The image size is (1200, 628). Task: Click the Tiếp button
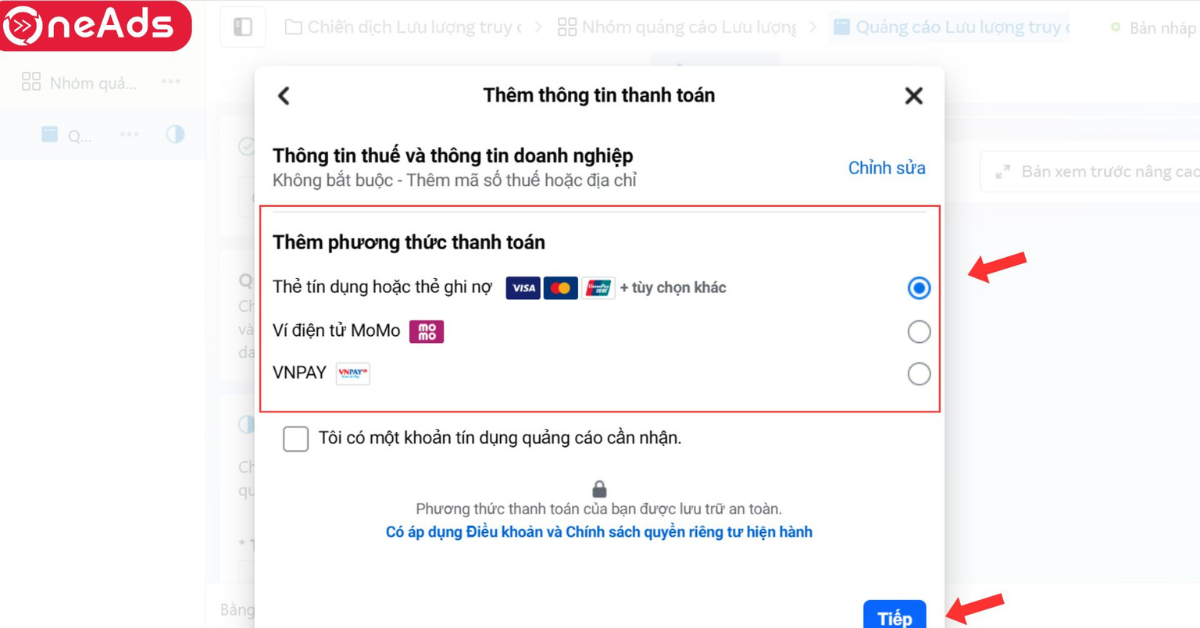coord(895,615)
